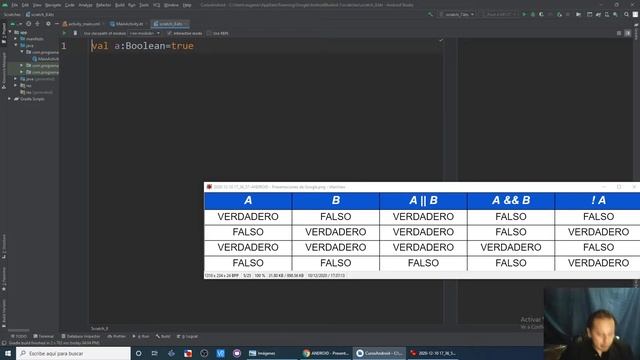Click the Windows Start button
Screen dimensions: 640x360
click(8, 353)
